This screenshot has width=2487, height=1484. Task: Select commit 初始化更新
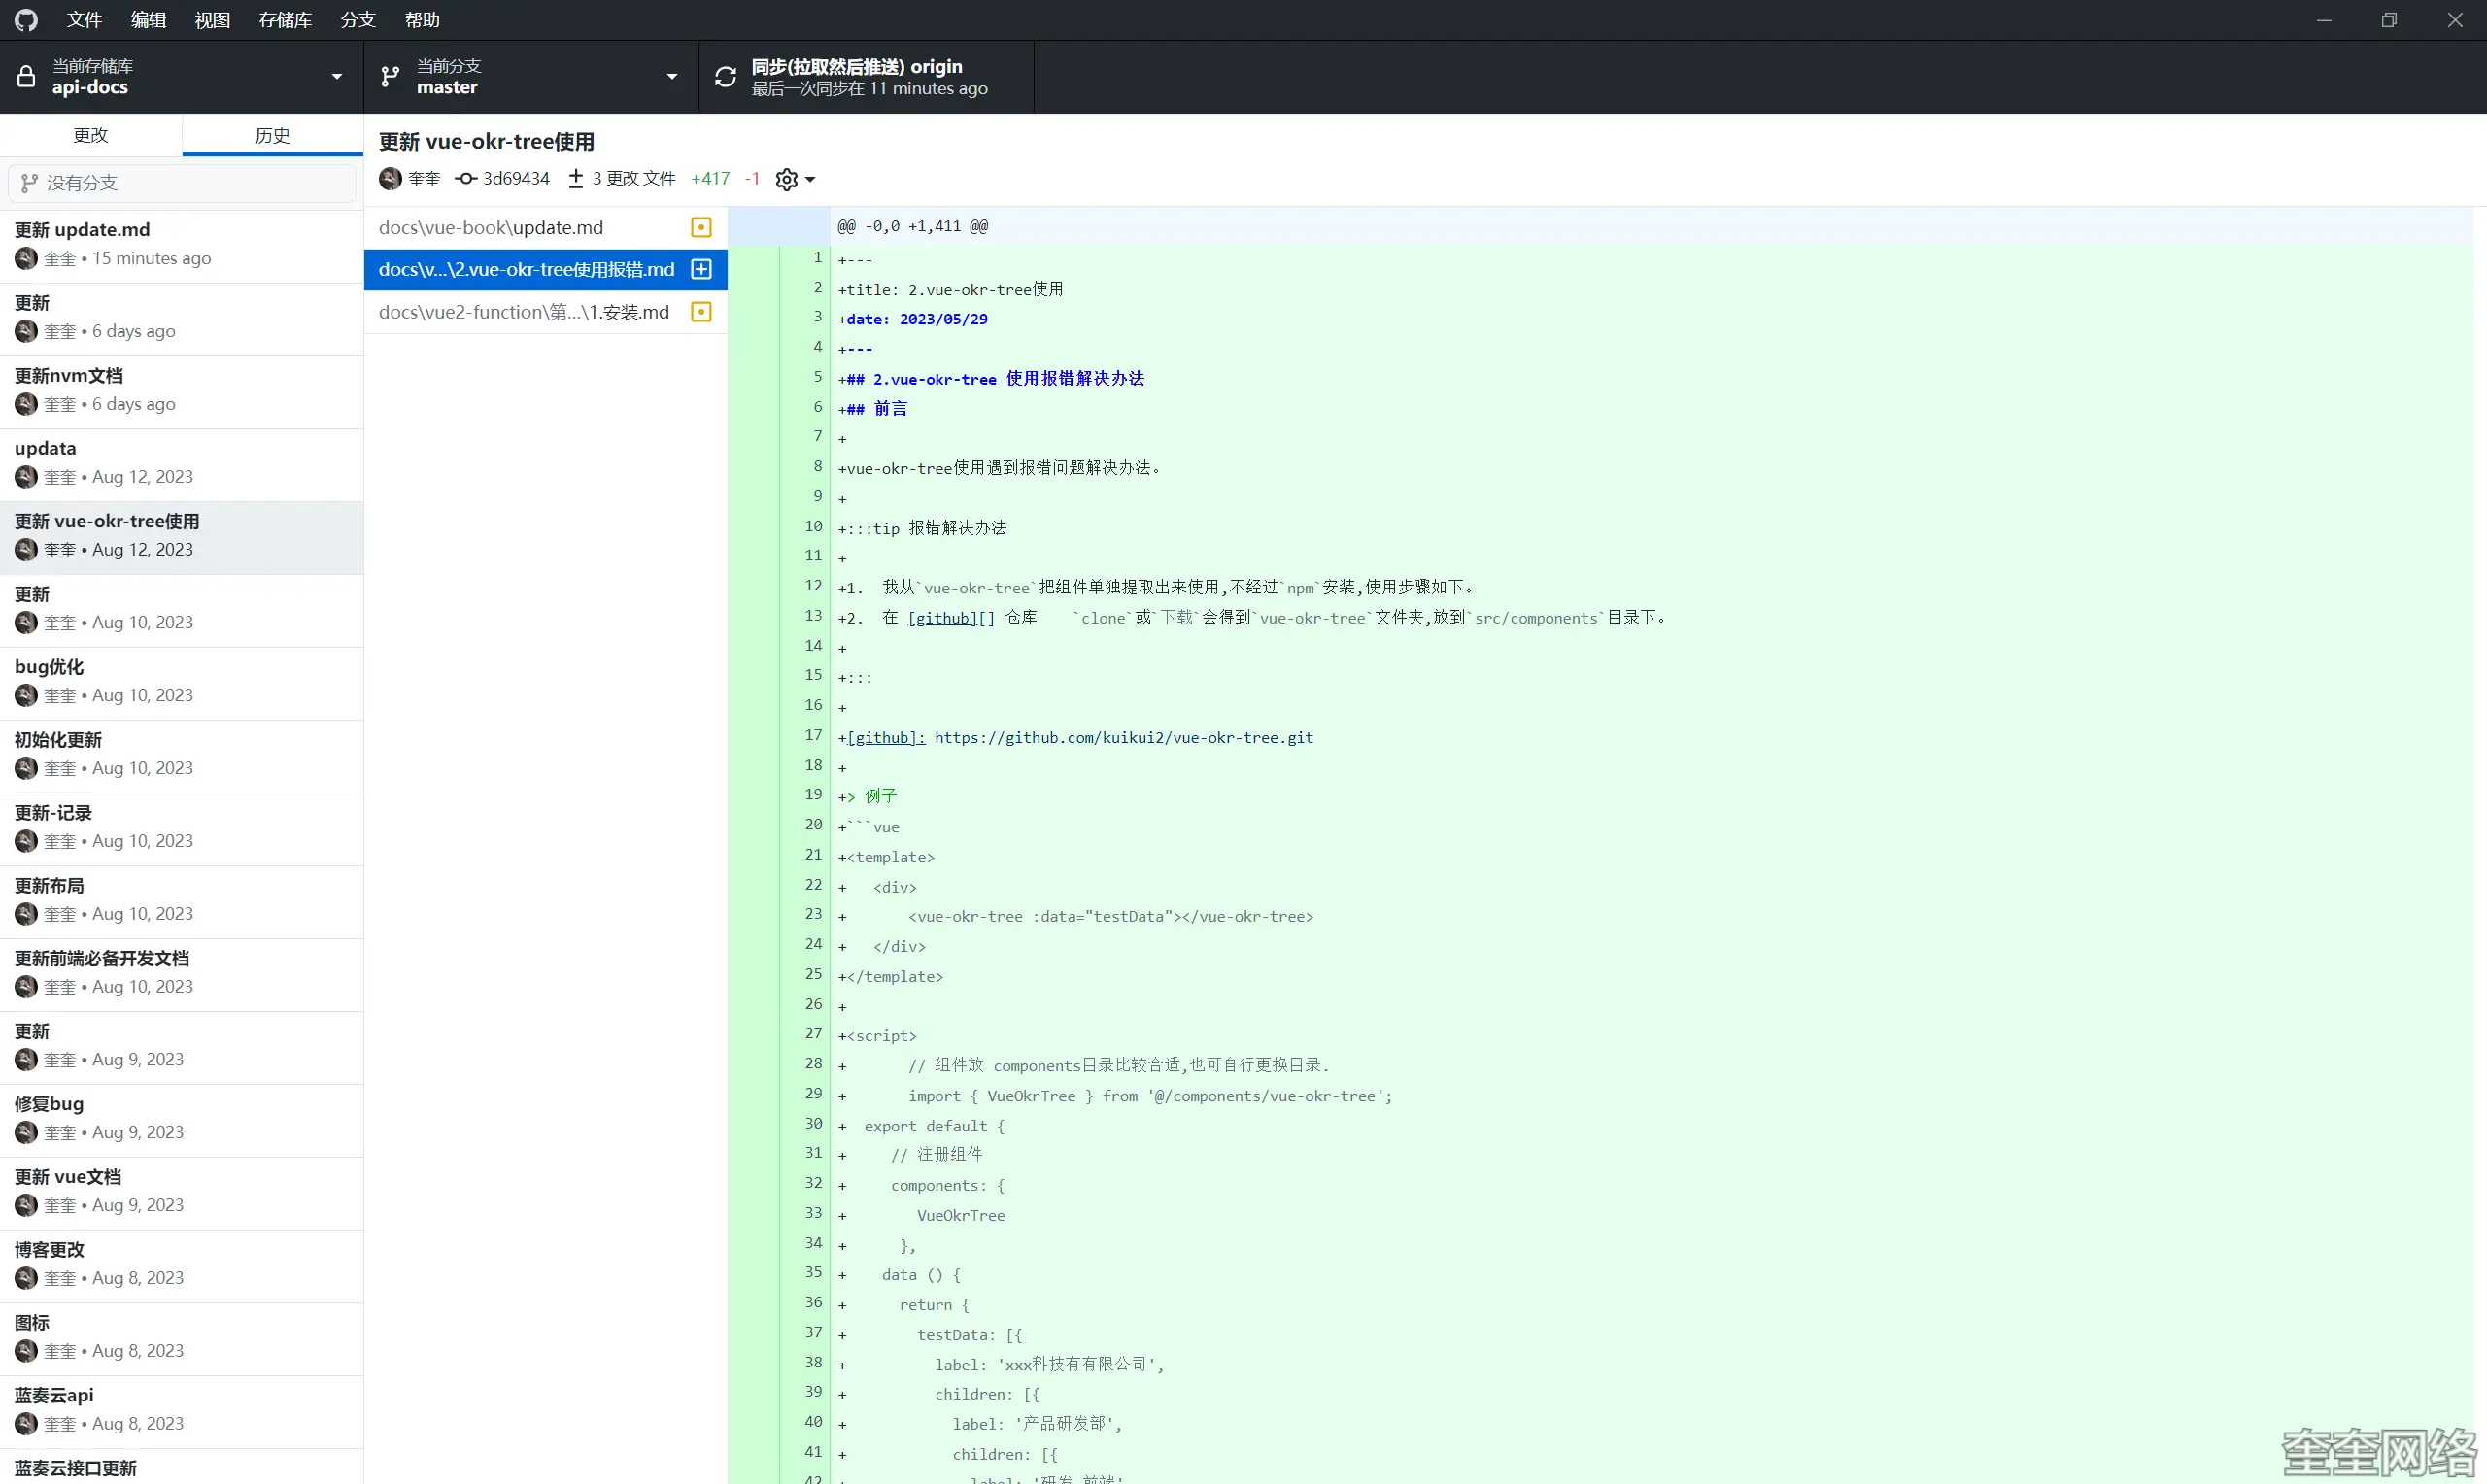(182, 756)
